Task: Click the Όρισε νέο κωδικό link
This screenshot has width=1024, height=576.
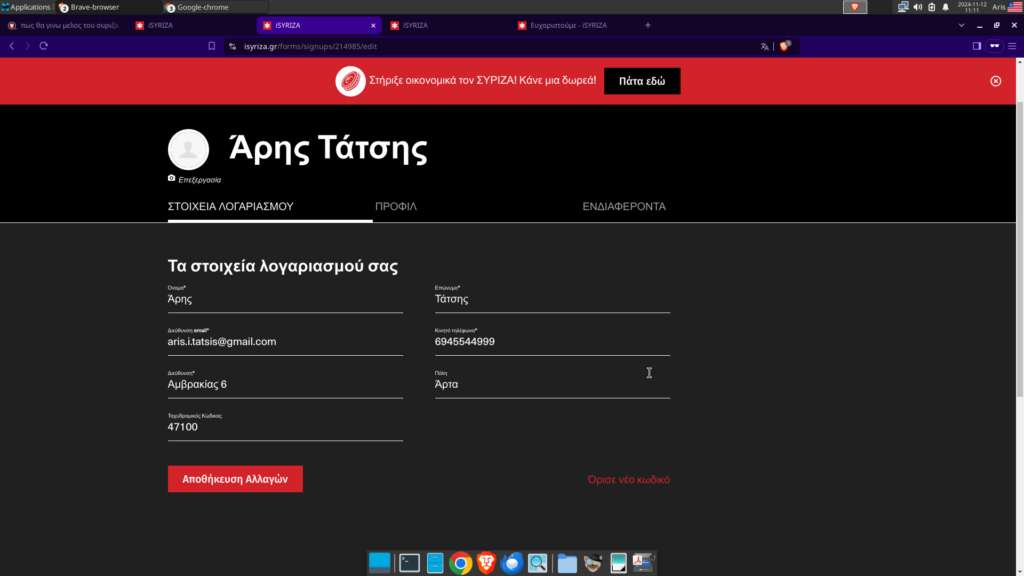Action: [628, 480]
